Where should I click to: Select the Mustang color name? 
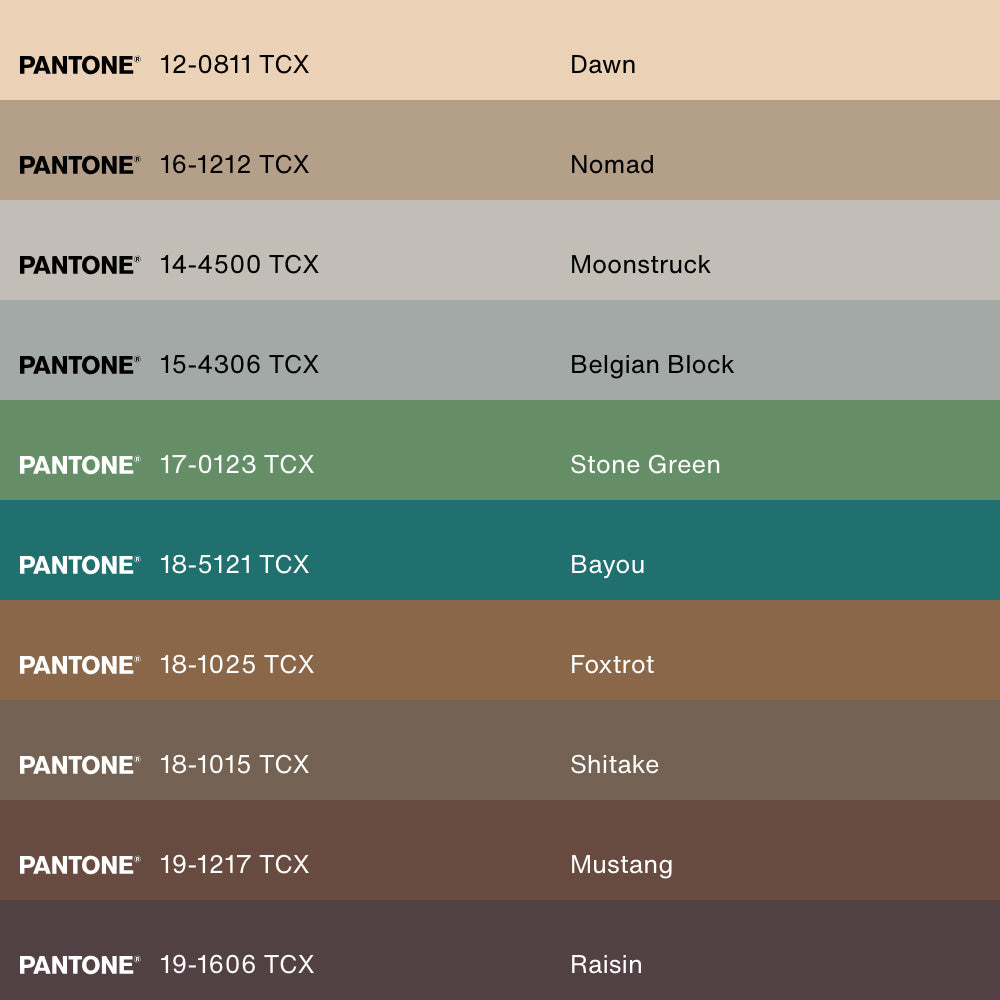pyautogui.click(x=621, y=865)
